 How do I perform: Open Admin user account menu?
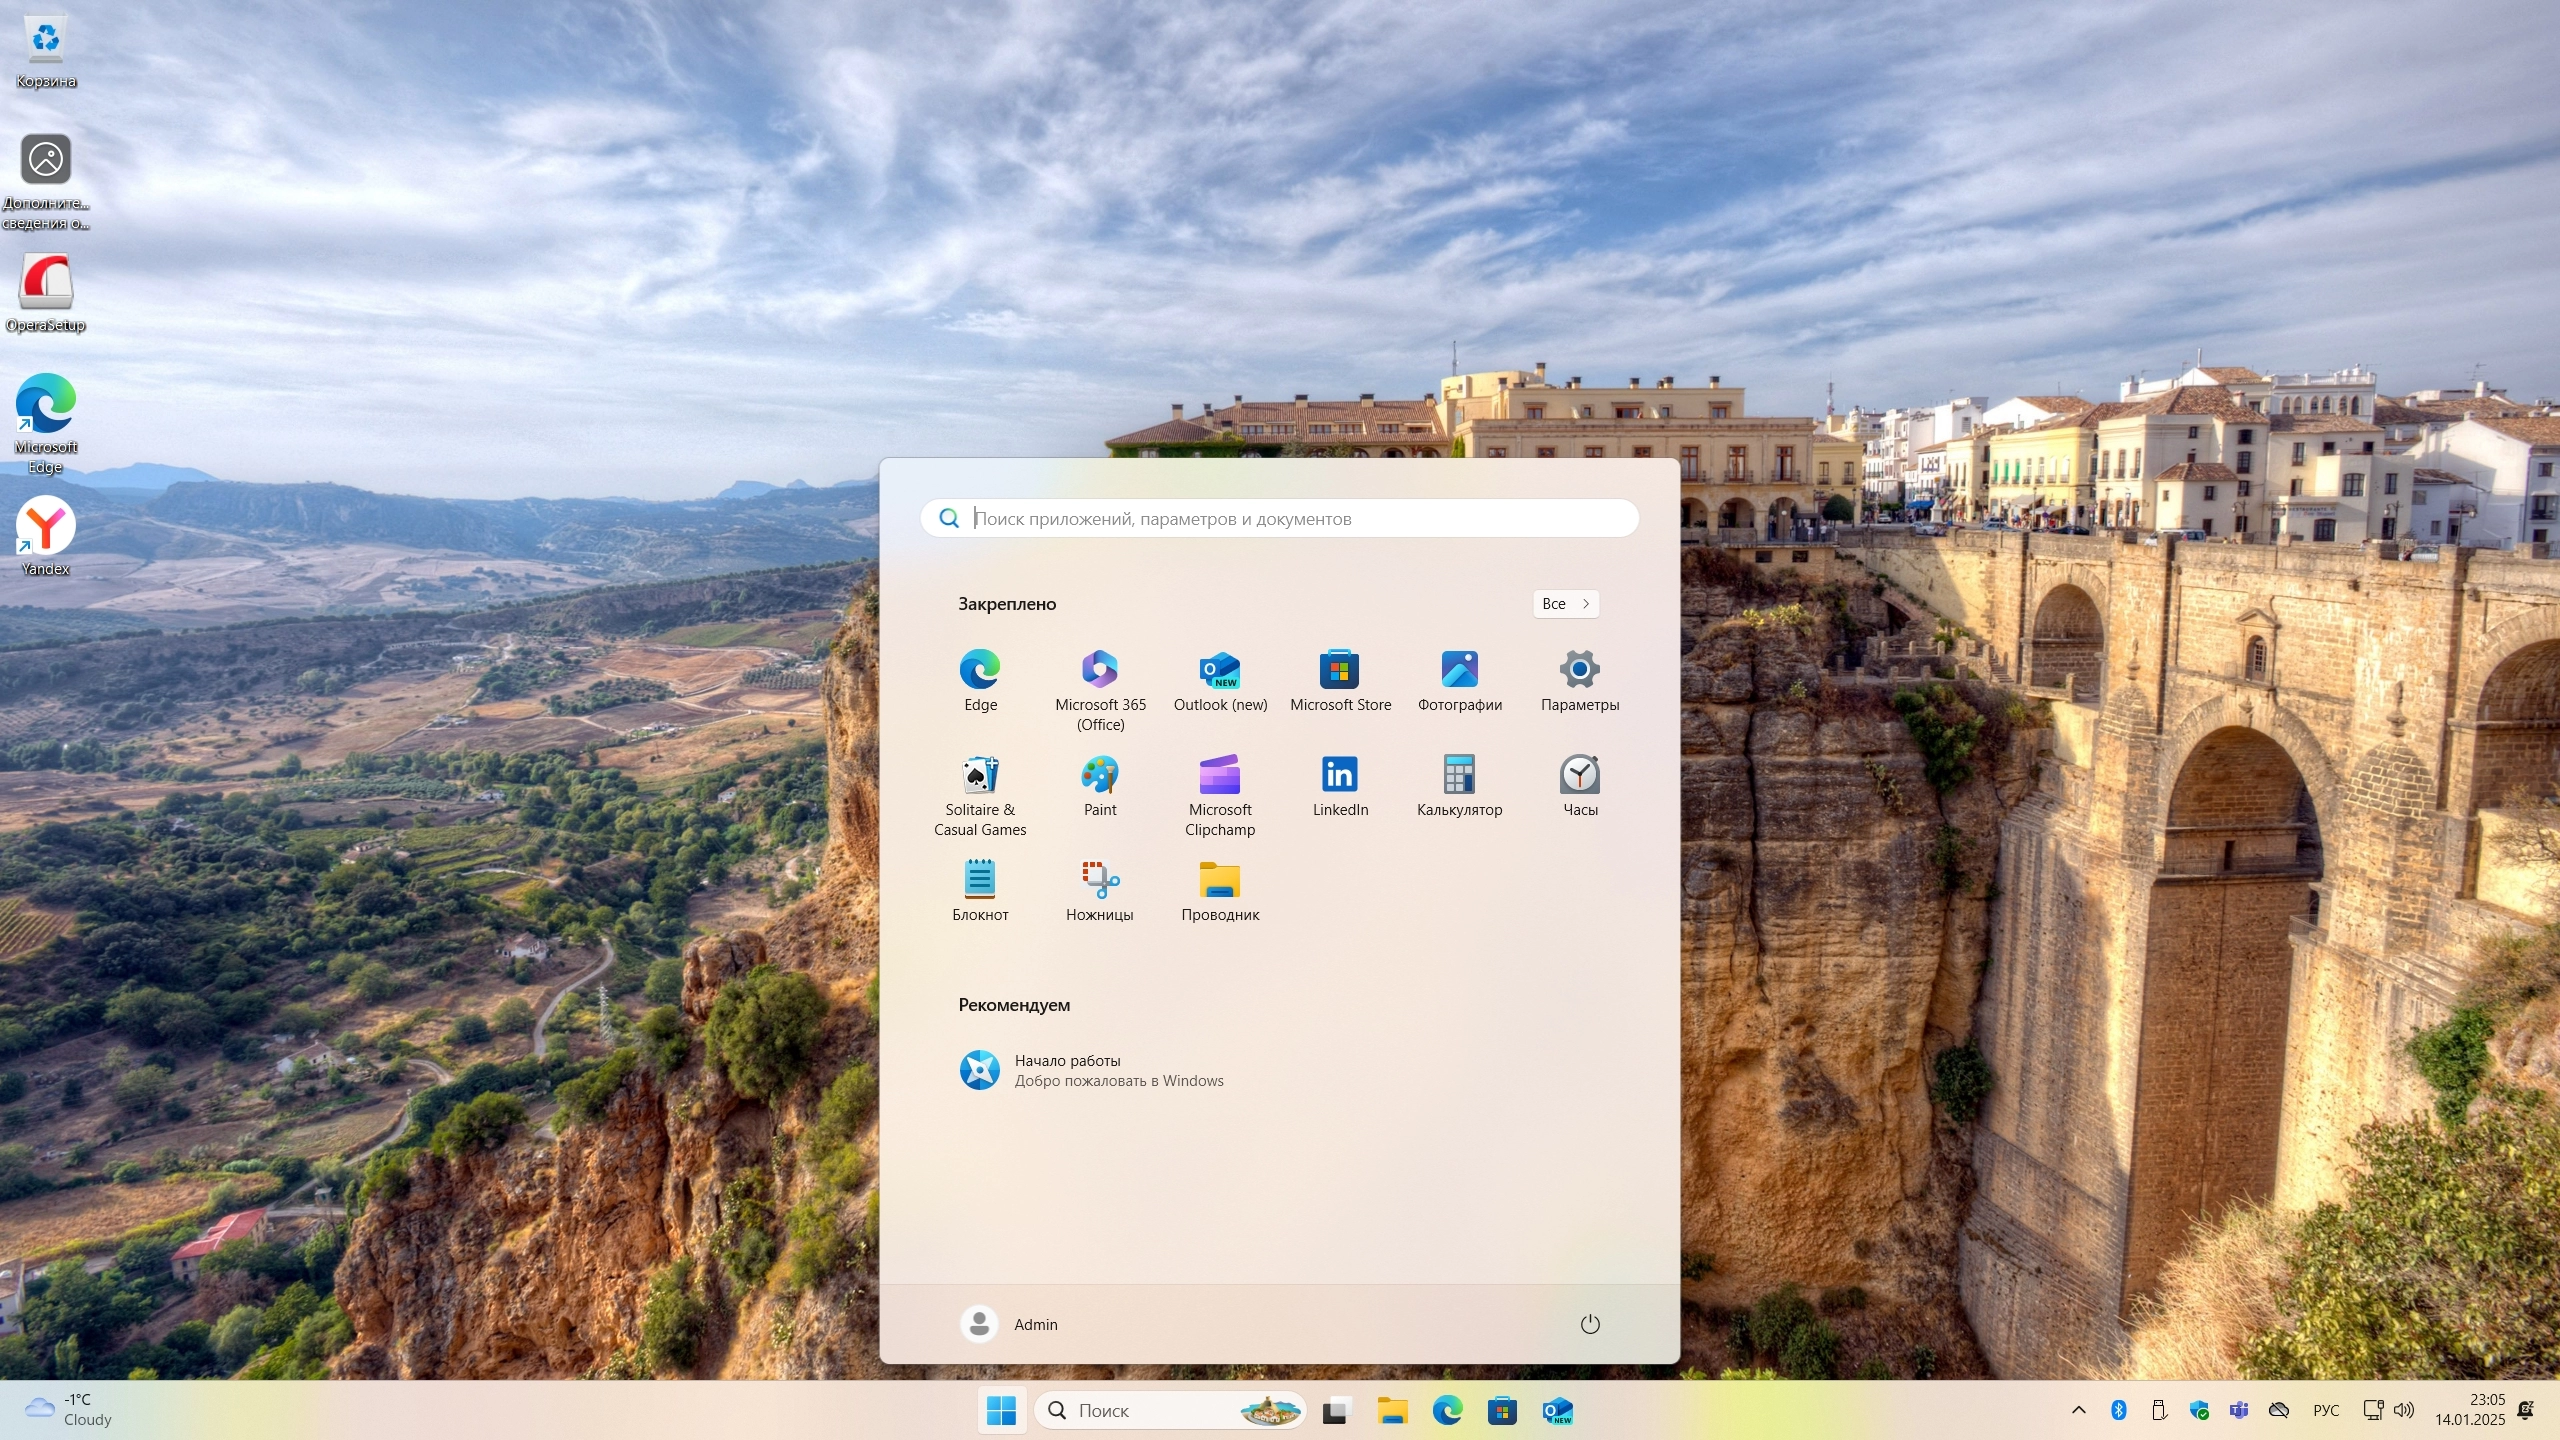click(x=1009, y=1324)
